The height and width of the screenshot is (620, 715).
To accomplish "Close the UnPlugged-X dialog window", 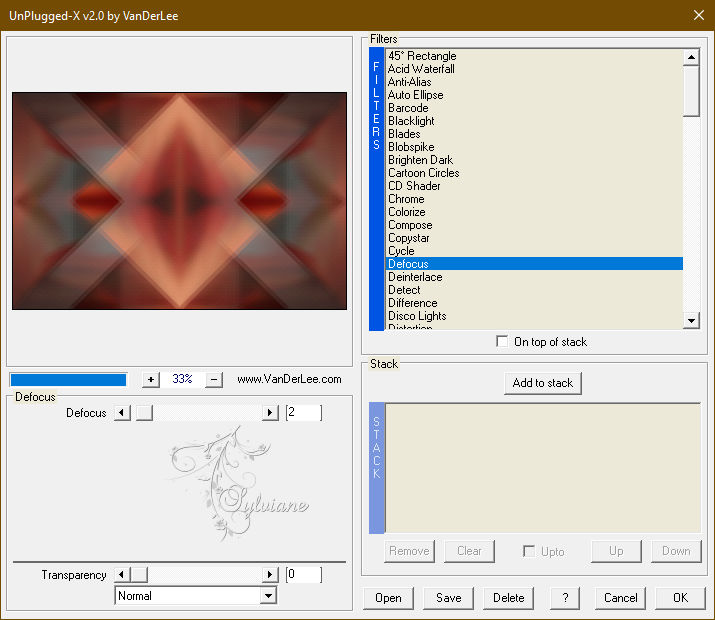I will tap(699, 15).
